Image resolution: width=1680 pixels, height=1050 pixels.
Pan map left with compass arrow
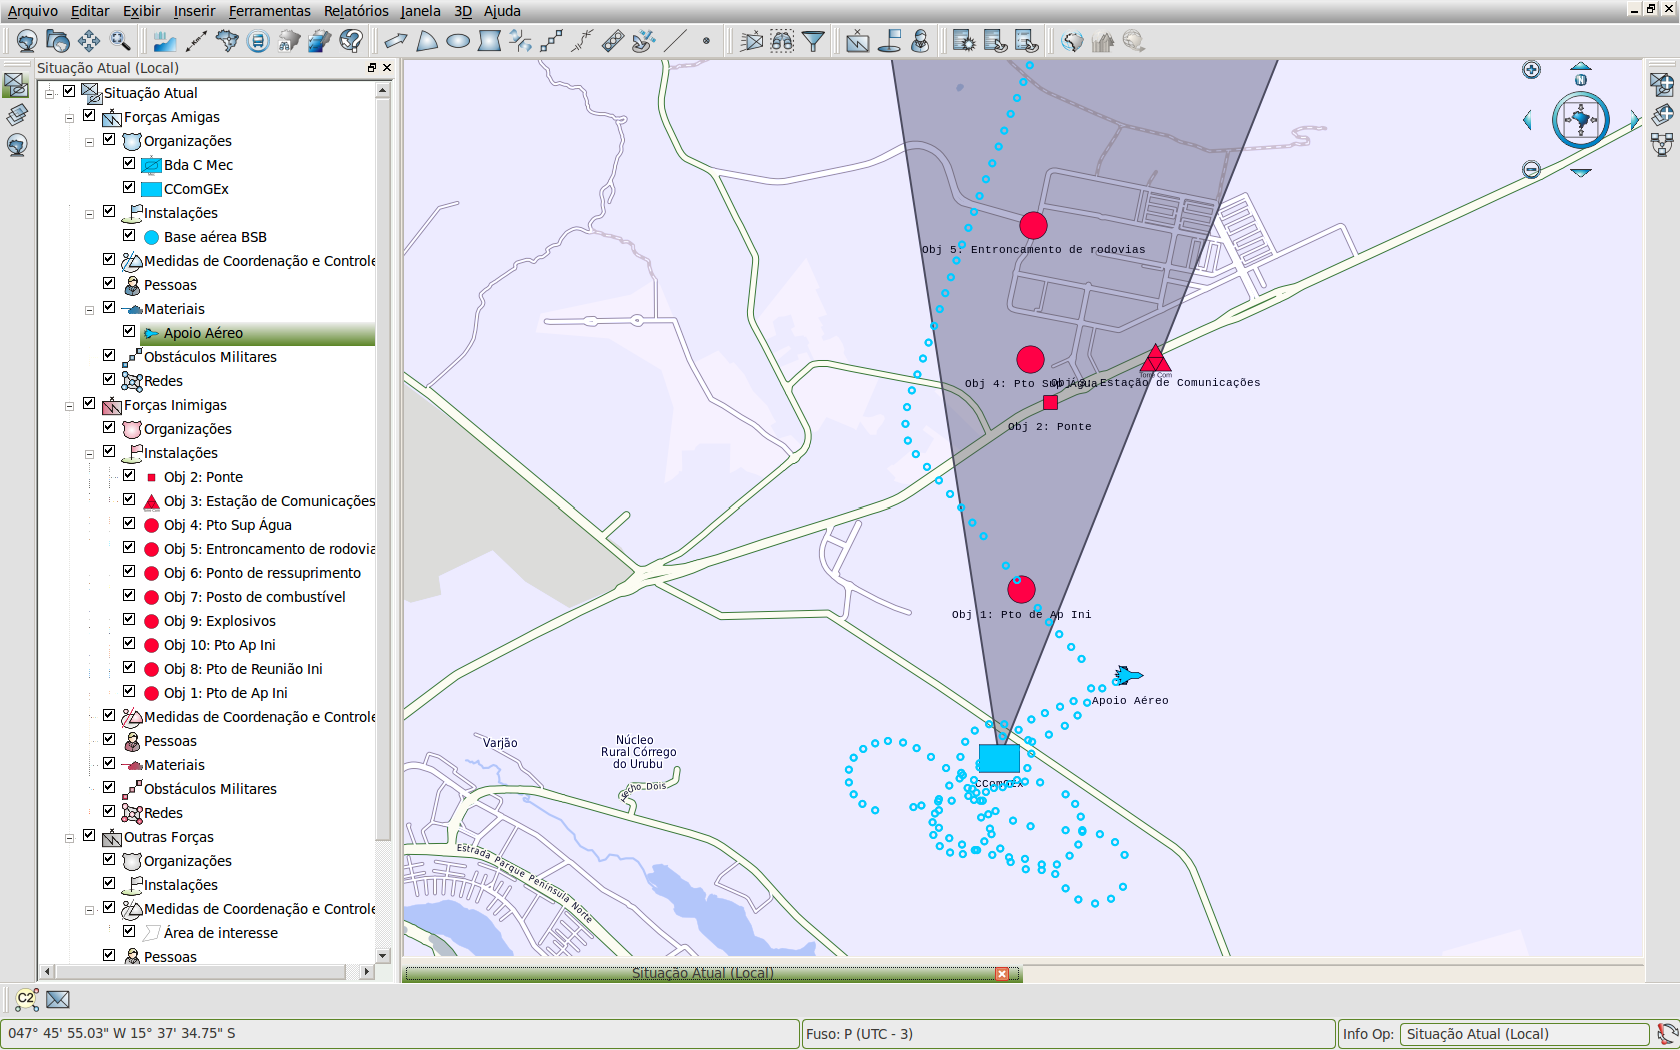pos(1527,120)
